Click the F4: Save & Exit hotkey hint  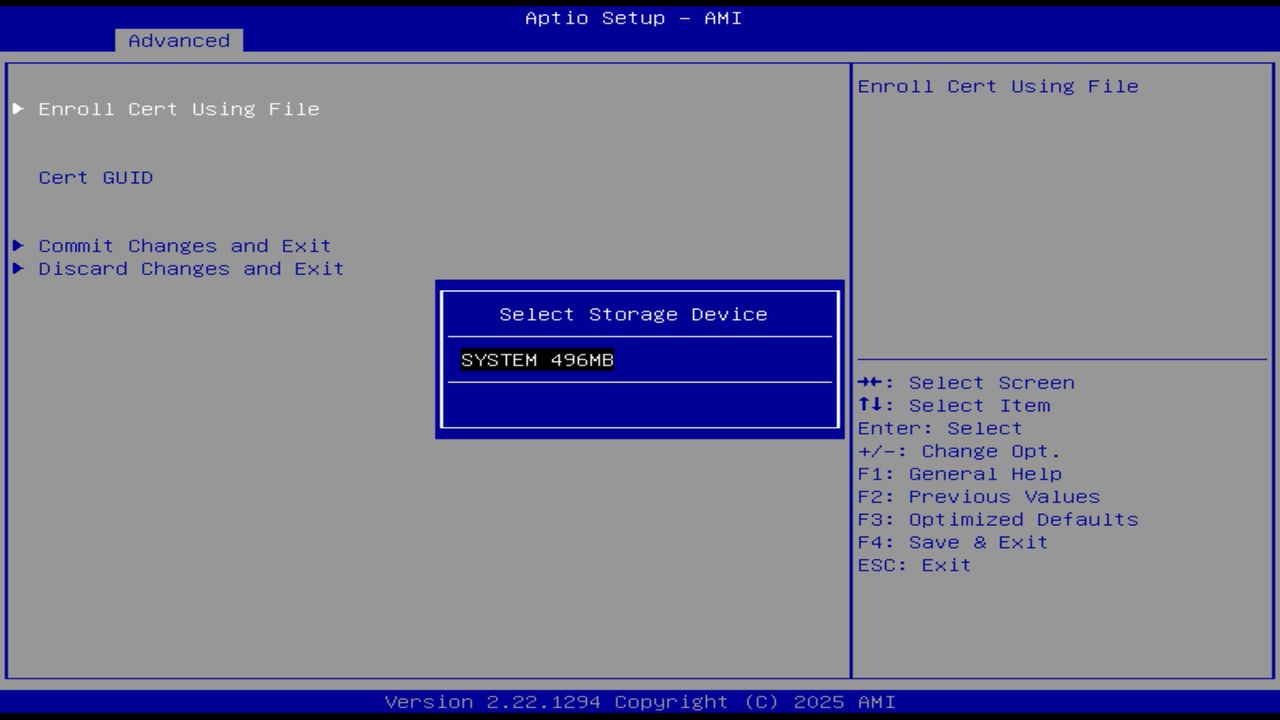952,542
